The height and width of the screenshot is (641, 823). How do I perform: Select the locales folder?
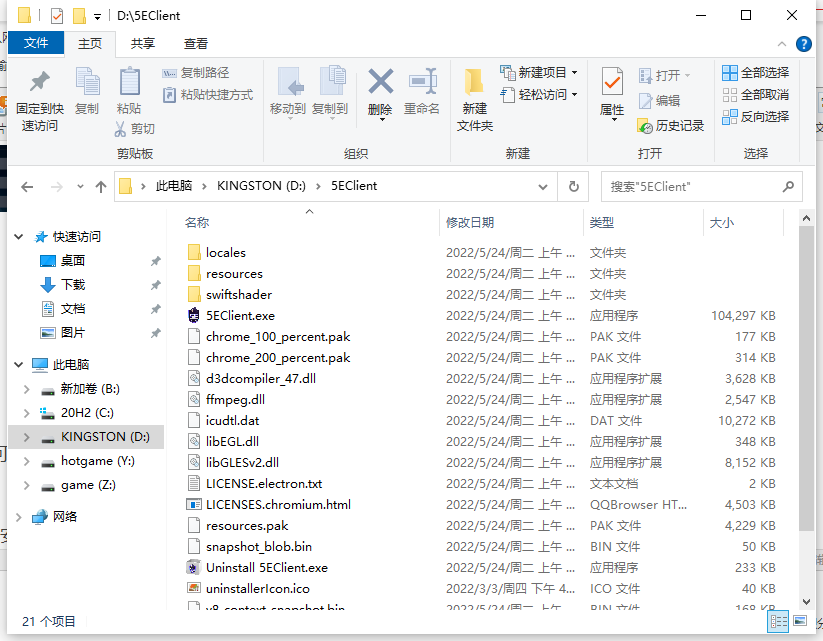click(x=226, y=253)
